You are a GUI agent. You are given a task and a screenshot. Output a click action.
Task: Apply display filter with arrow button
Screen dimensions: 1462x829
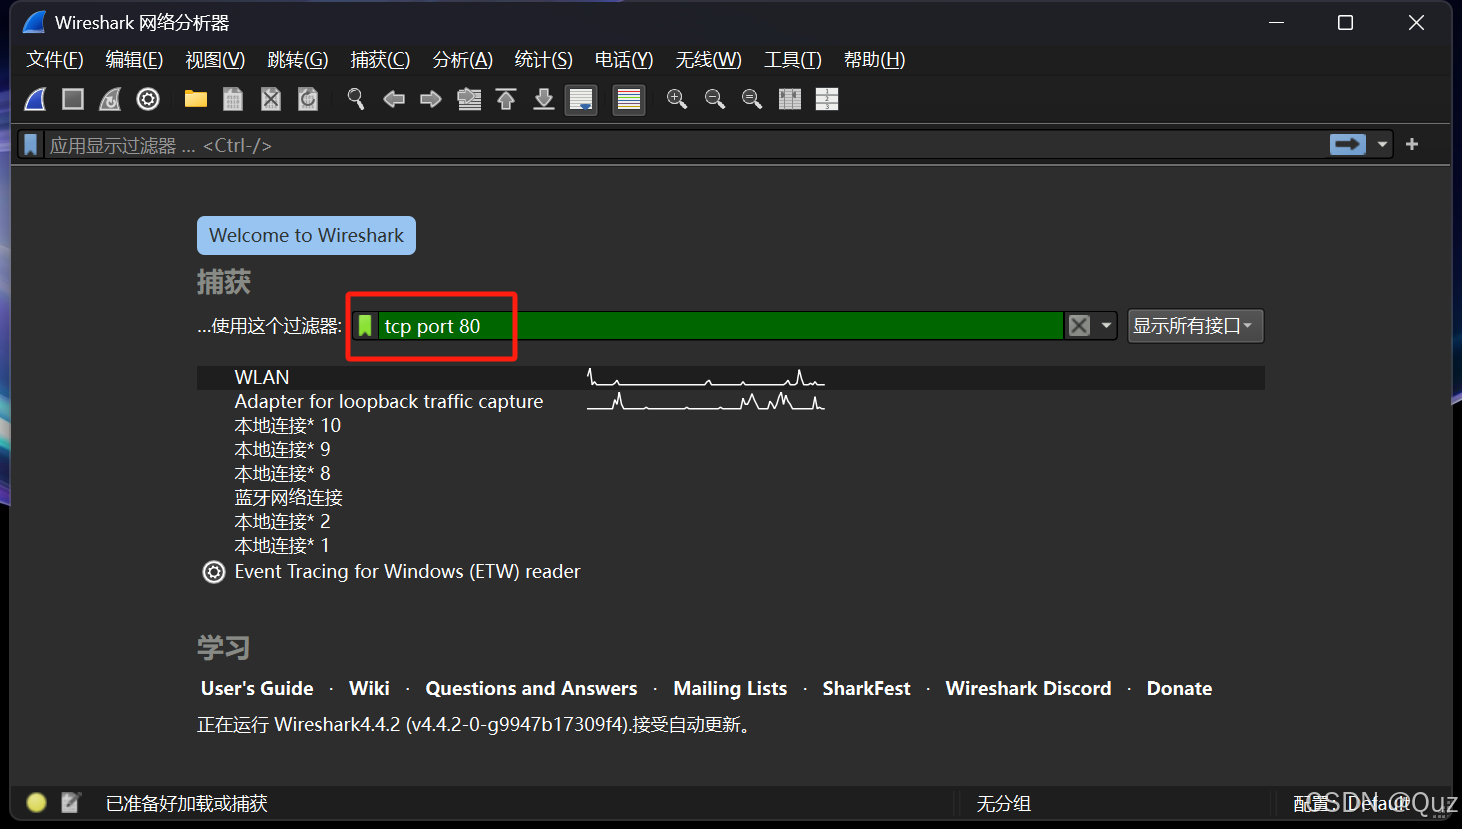1348,145
